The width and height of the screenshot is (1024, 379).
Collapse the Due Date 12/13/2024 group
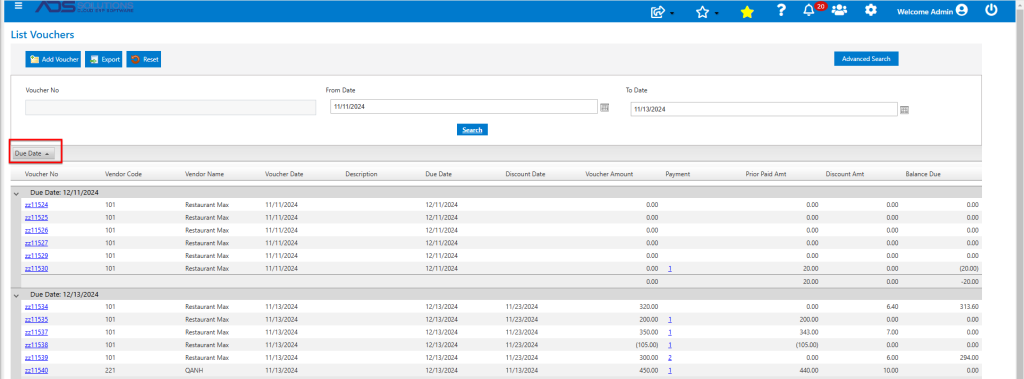pos(16,295)
